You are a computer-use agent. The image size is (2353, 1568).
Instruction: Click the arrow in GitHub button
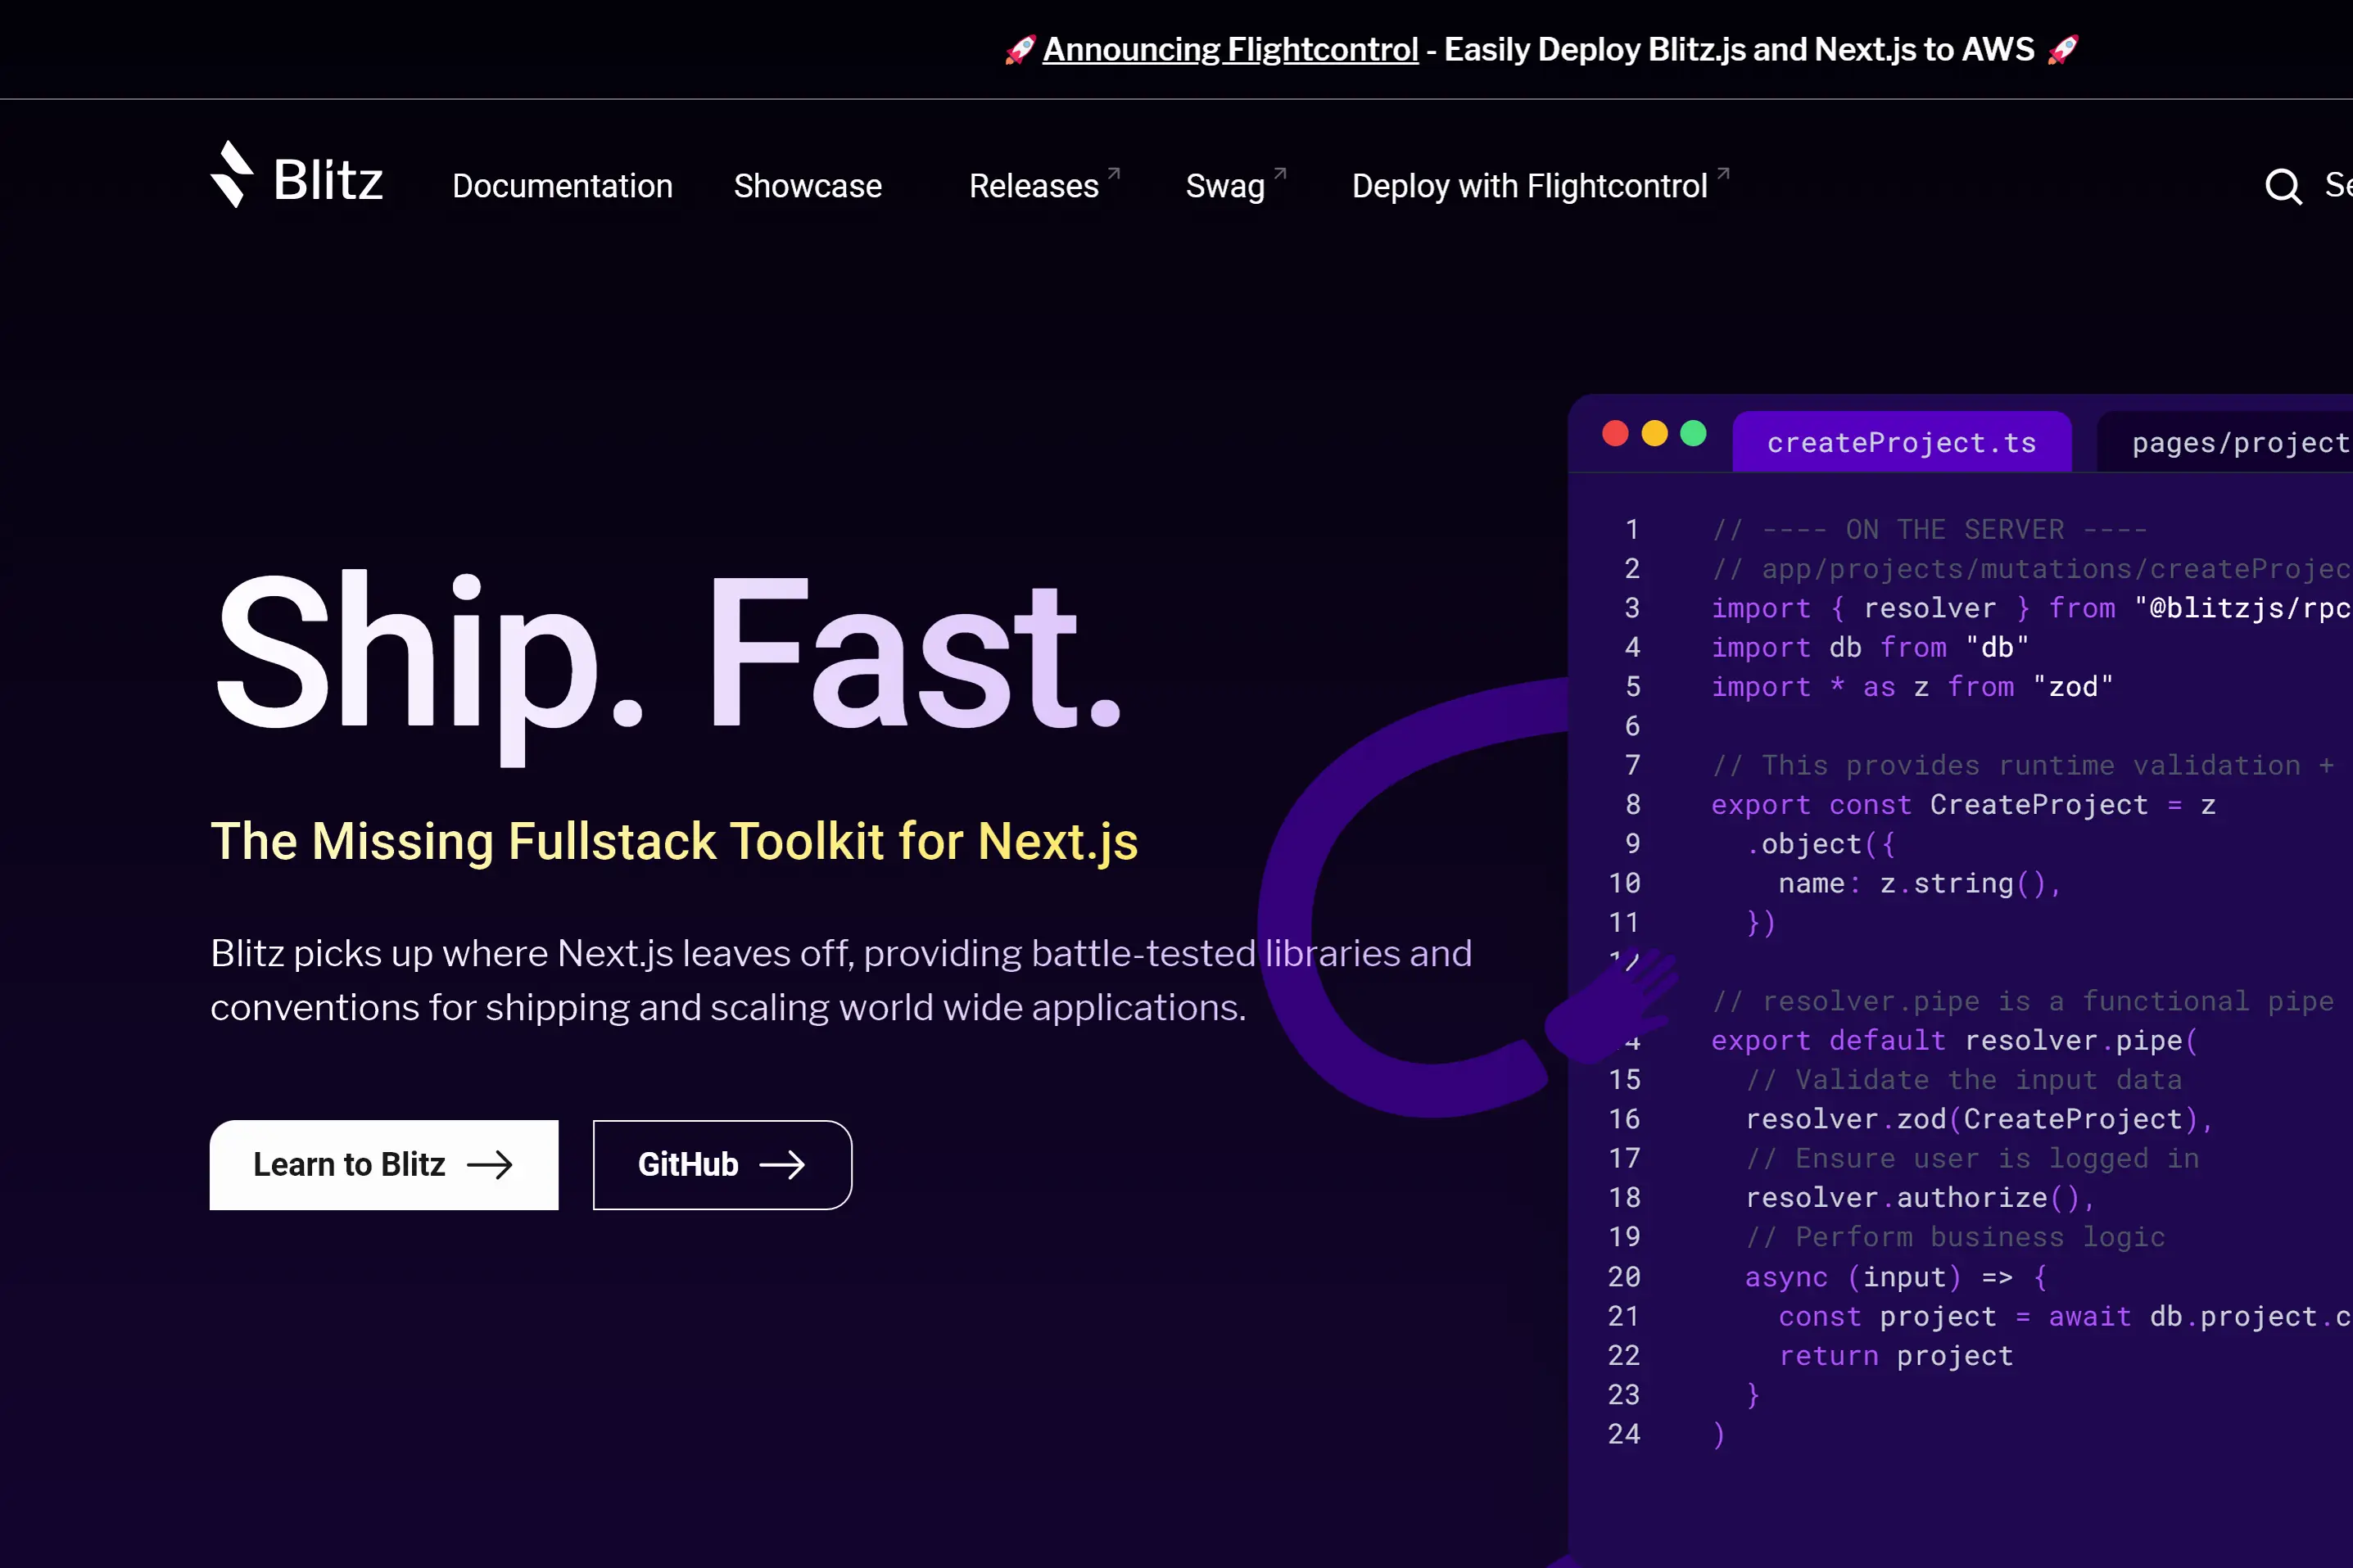tap(782, 1165)
